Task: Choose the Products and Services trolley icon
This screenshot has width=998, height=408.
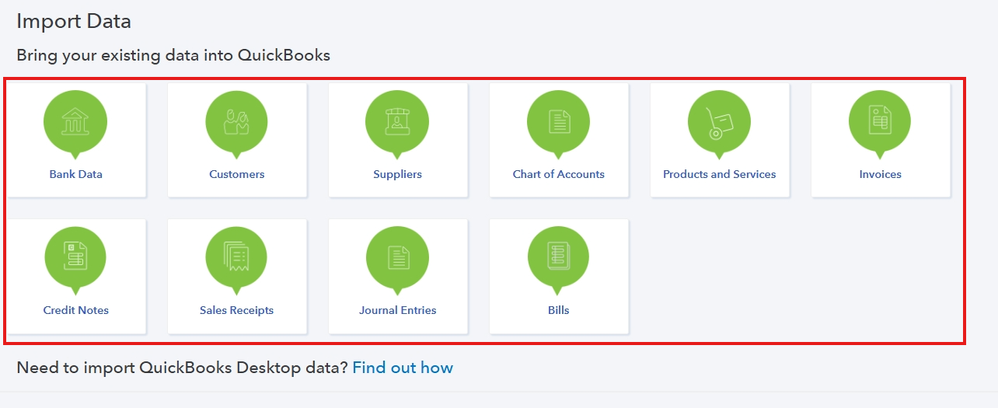Action: coord(720,122)
